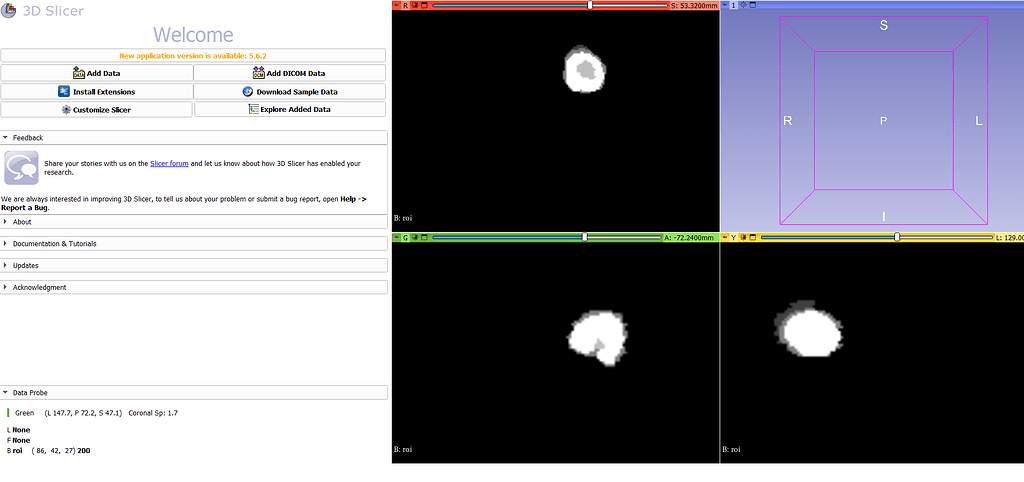Click Download Sample Data button

tap(289, 91)
